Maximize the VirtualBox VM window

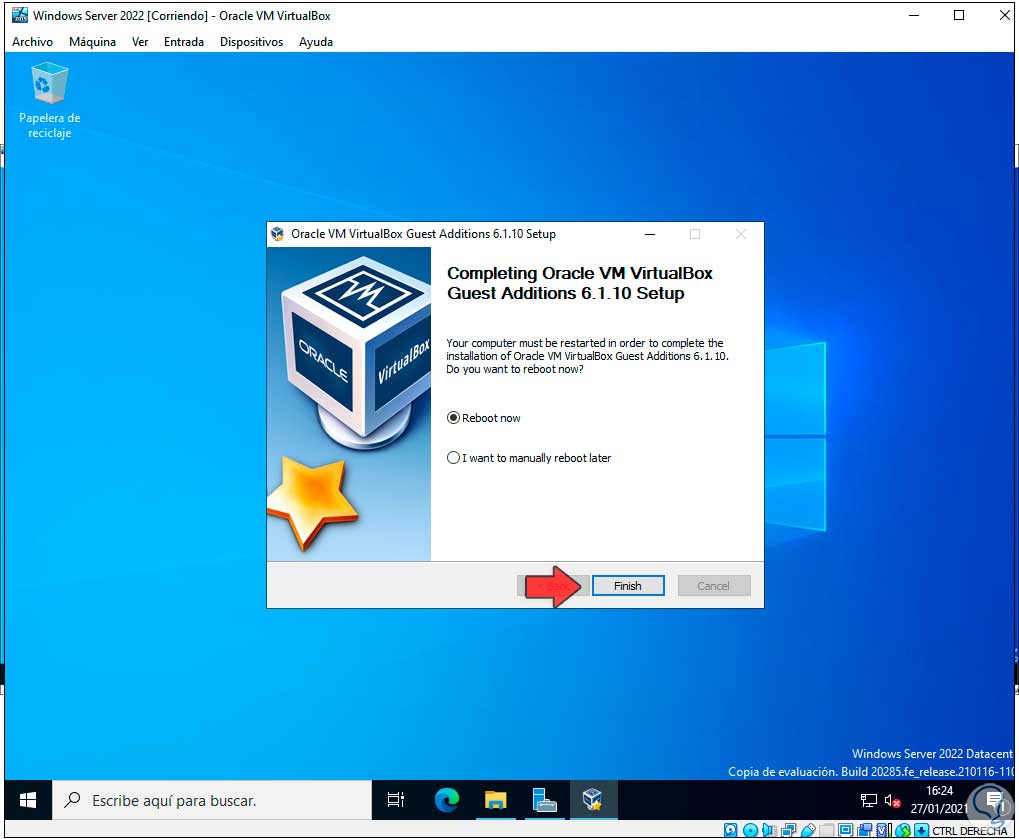tap(959, 16)
